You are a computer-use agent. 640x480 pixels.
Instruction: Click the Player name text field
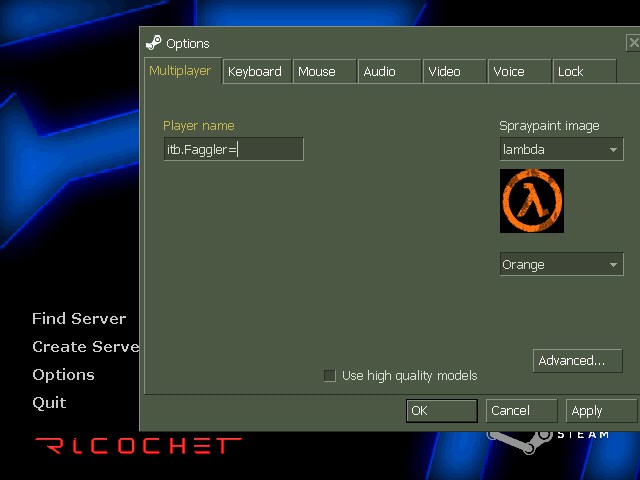point(233,149)
